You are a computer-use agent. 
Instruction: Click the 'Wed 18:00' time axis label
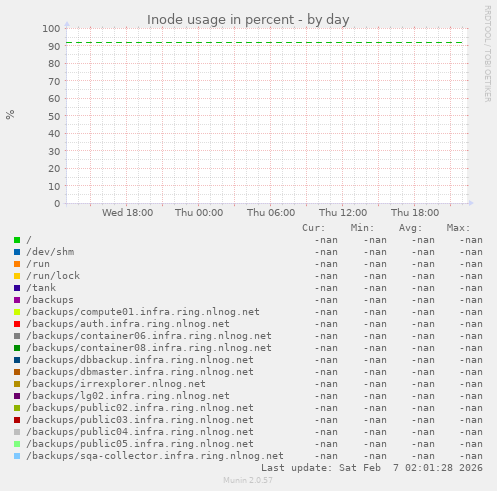(128, 213)
